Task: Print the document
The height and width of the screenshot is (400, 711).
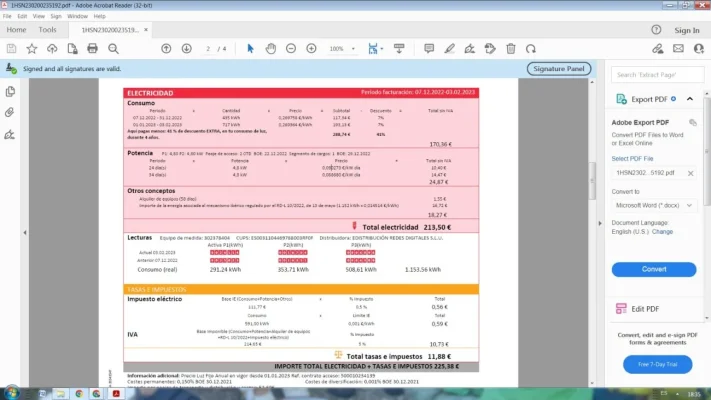Action: pyautogui.click(x=93, y=49)
